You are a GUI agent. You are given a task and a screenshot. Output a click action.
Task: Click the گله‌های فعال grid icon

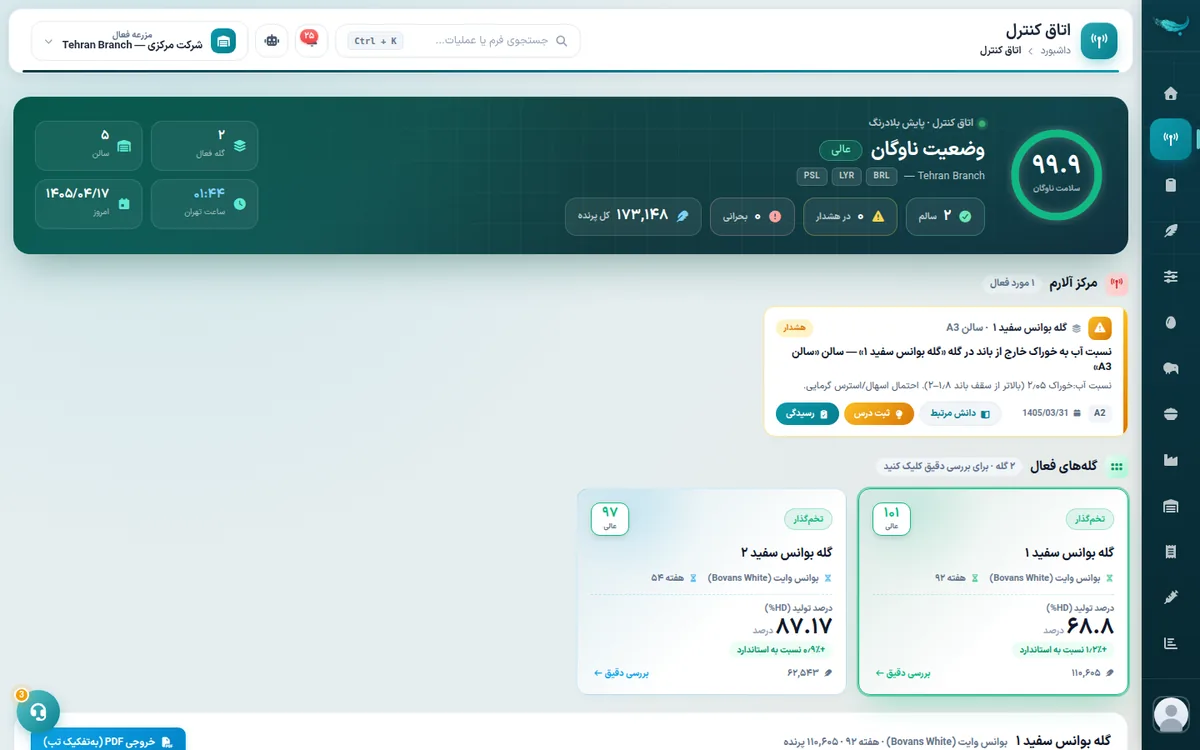coord(1117,467)
